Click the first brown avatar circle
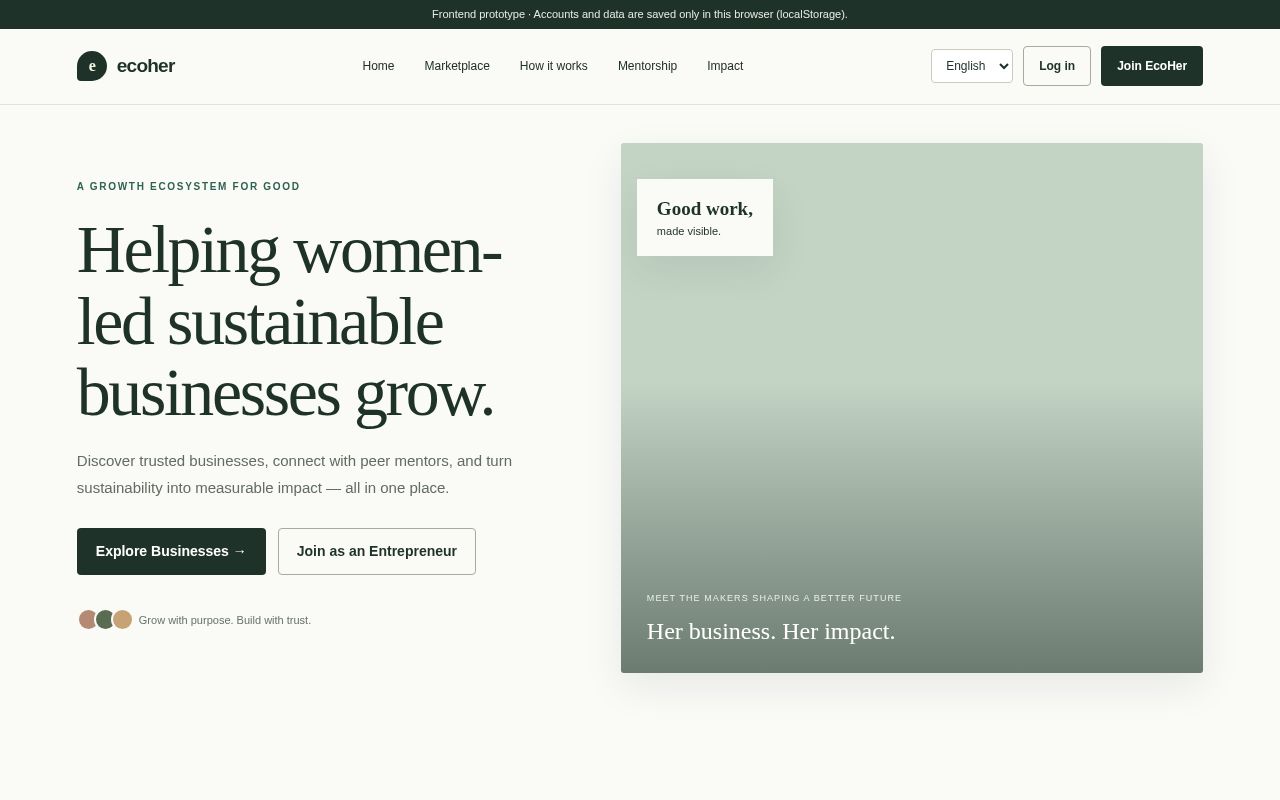Image resolution: width=1280 pixels, height=800 pixels. click(88, 619)
